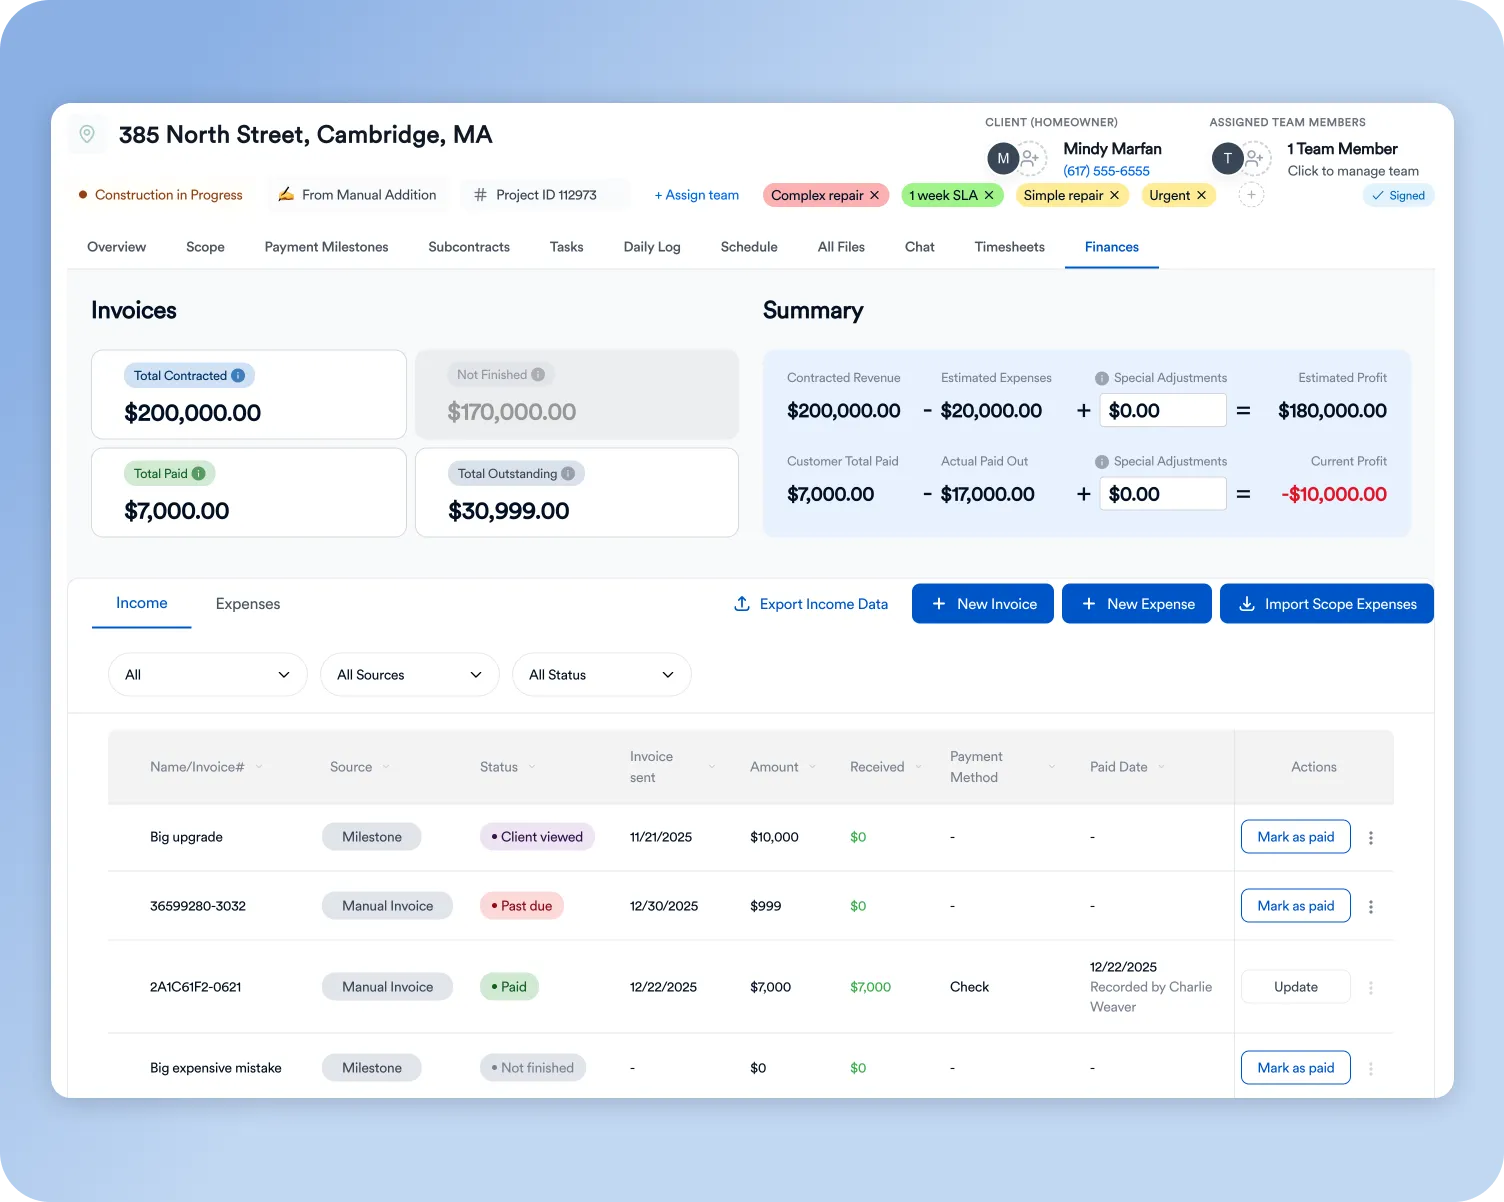Remove the Simple repair tag

point(1114,195)
